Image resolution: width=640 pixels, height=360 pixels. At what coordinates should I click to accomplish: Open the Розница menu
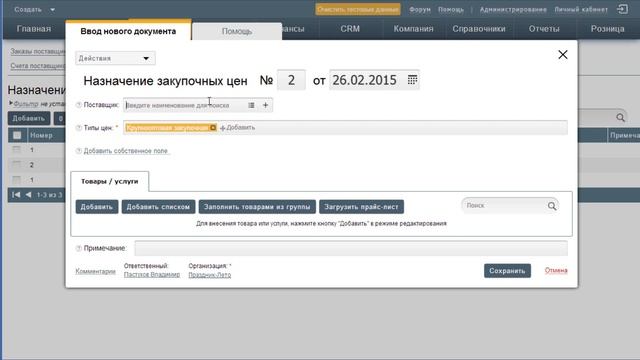(x=608, y=29)
